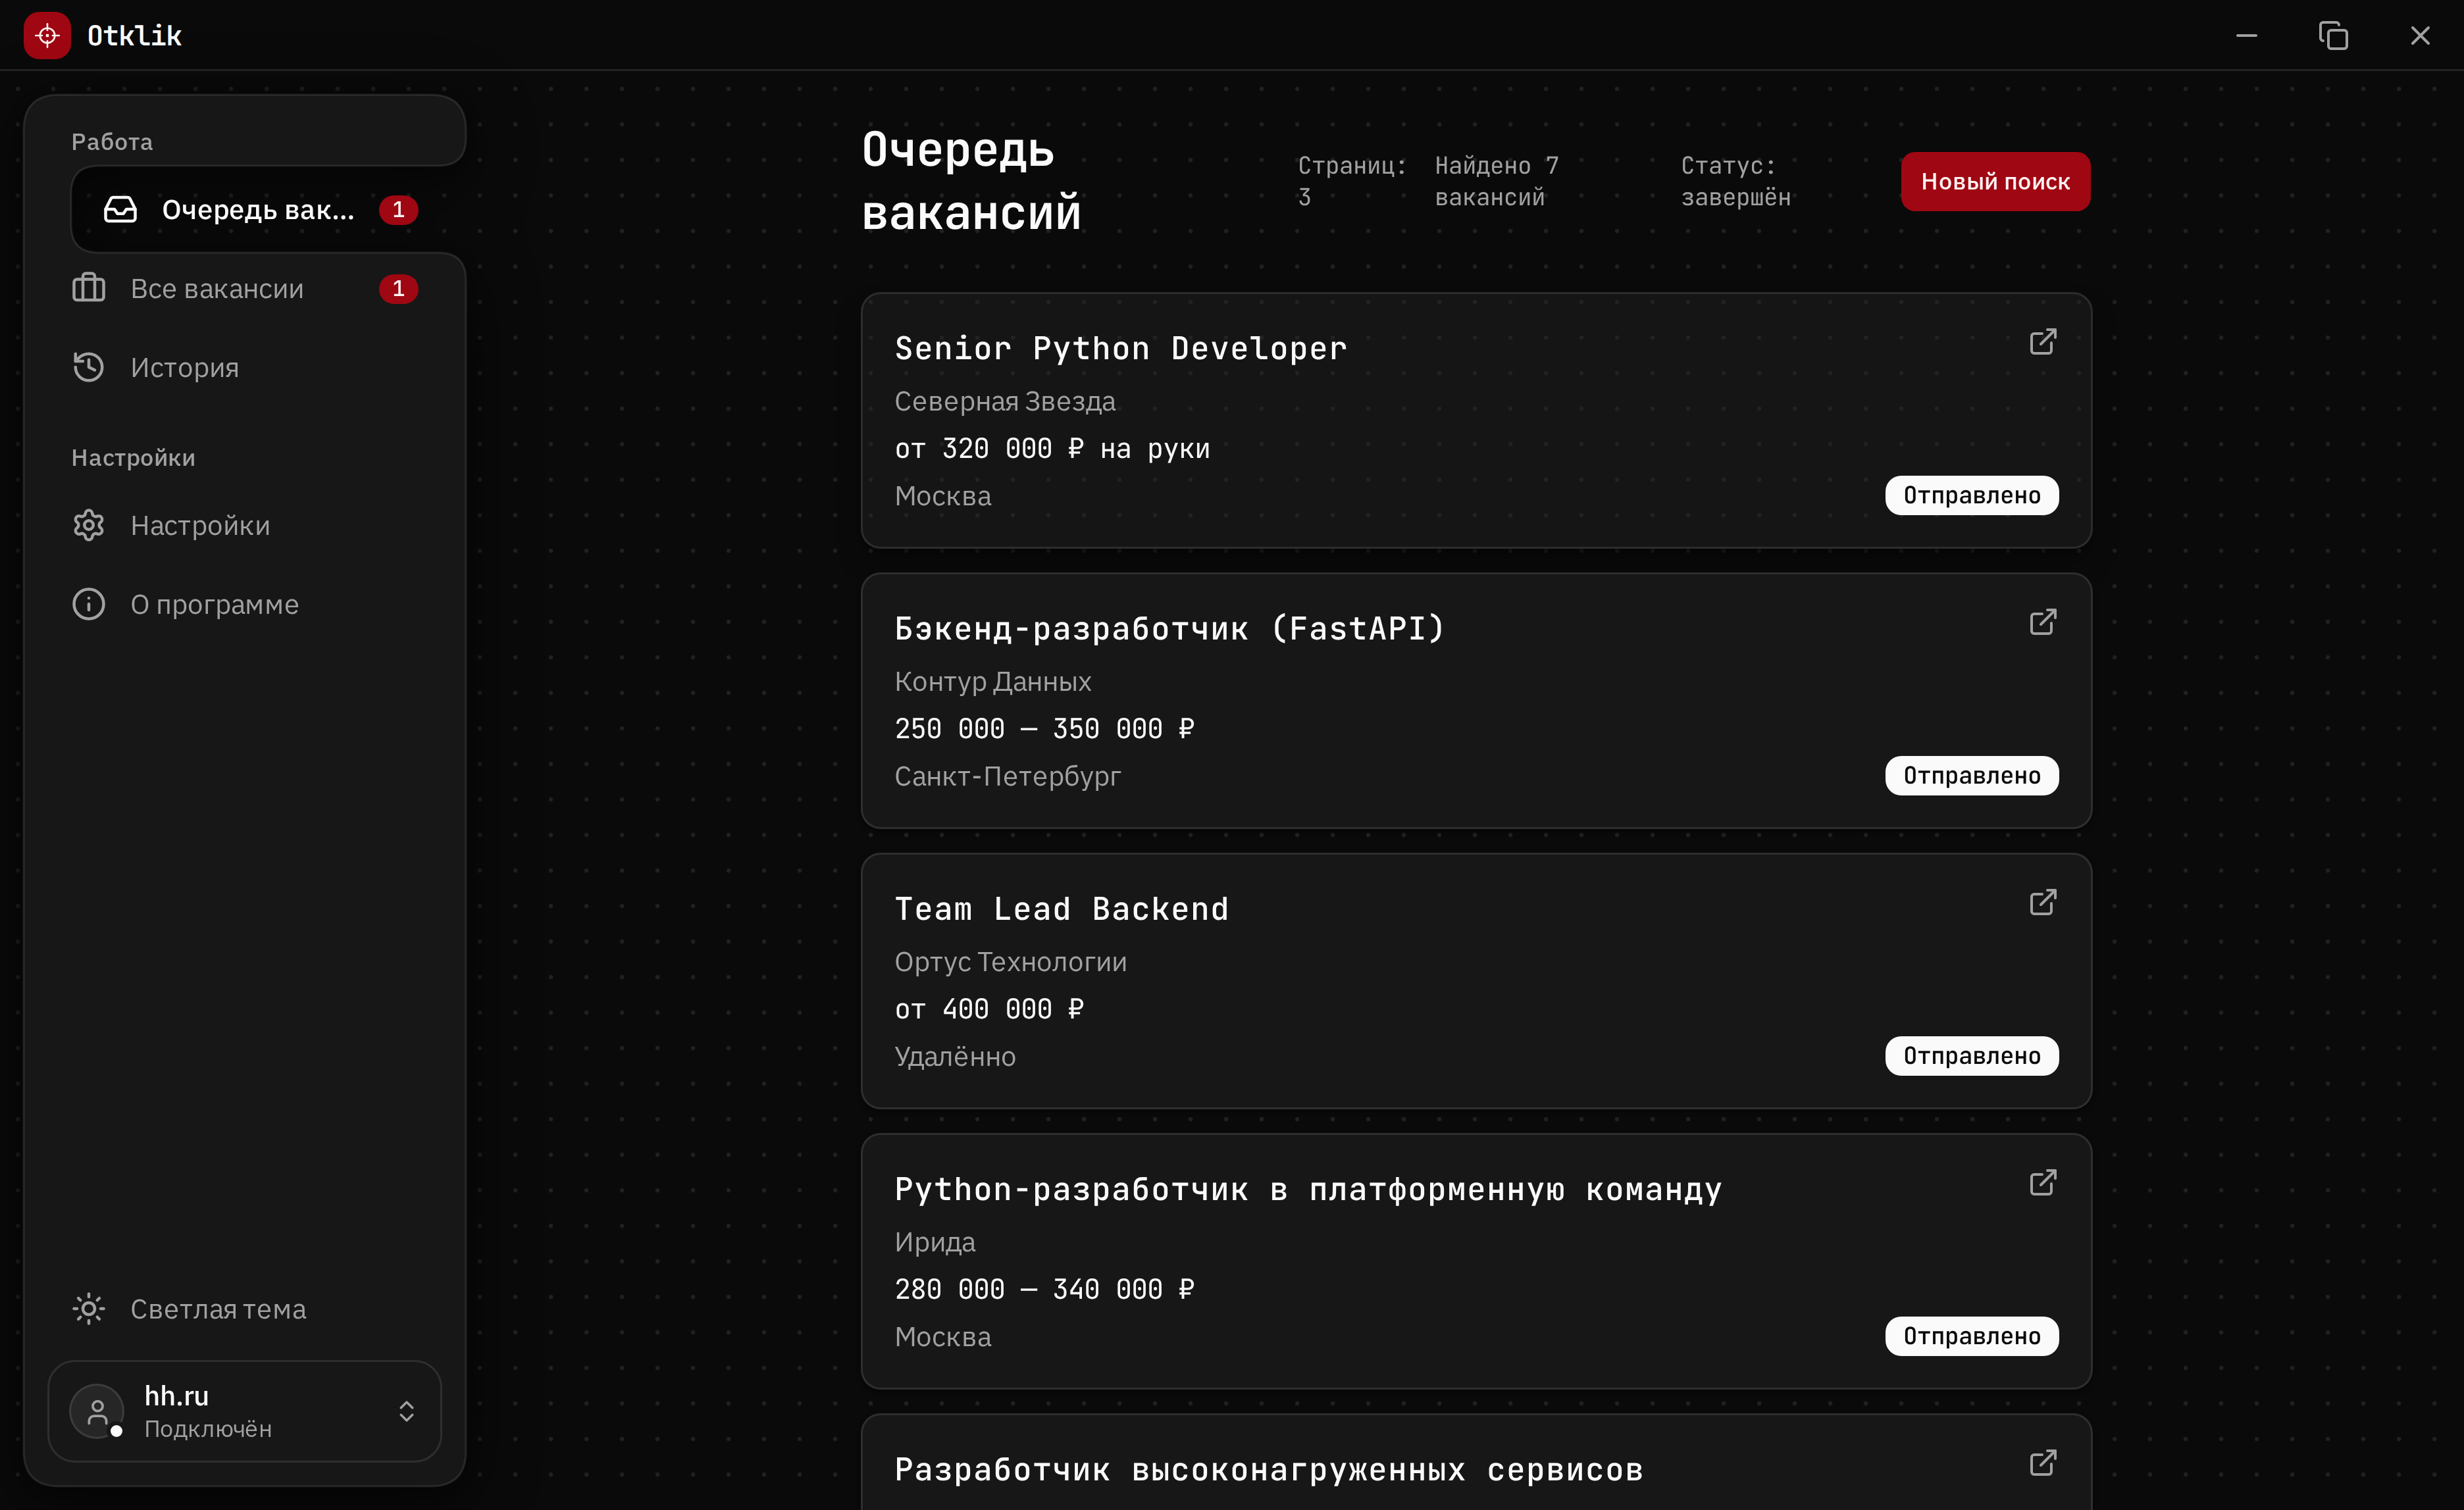Click salary 250 000 — 350 000 ₽
This screenshot has width=2464, height=1510.
pos(1044,728)
